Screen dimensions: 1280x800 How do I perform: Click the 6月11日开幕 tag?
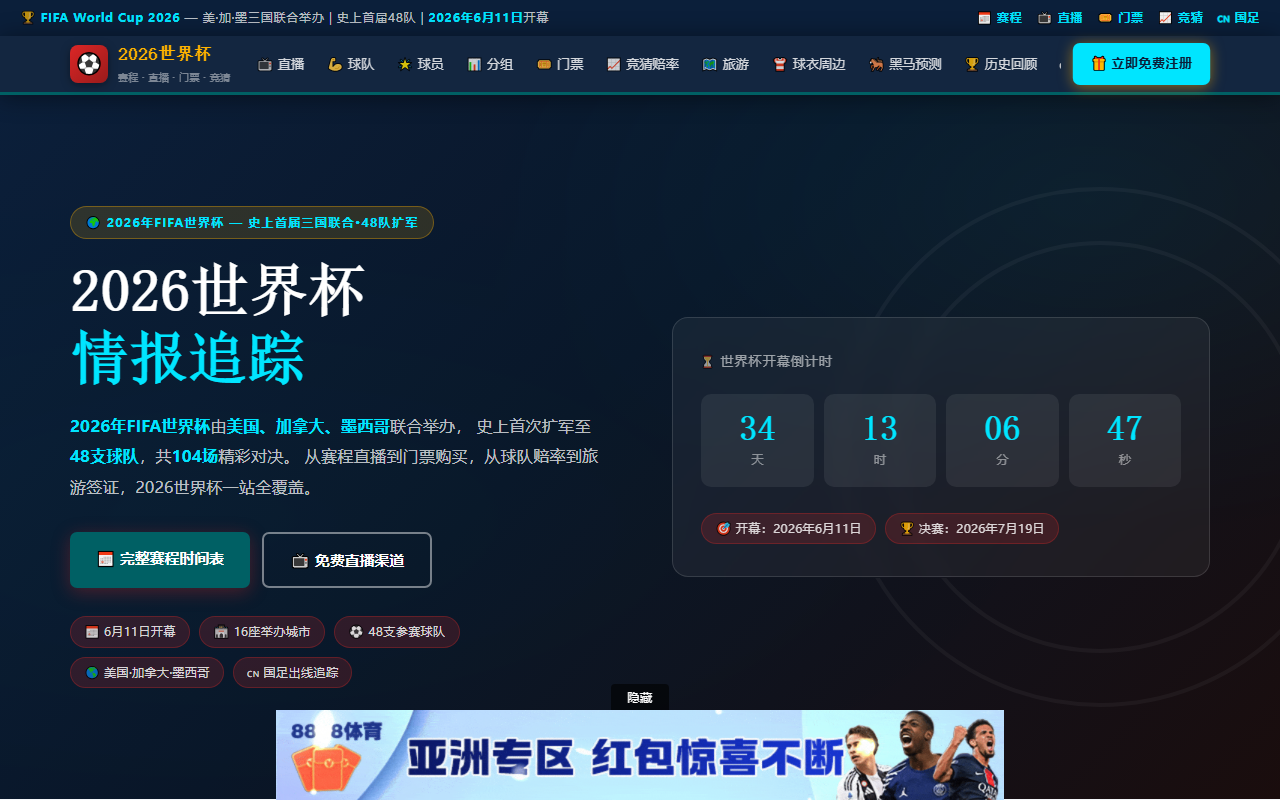131,632
